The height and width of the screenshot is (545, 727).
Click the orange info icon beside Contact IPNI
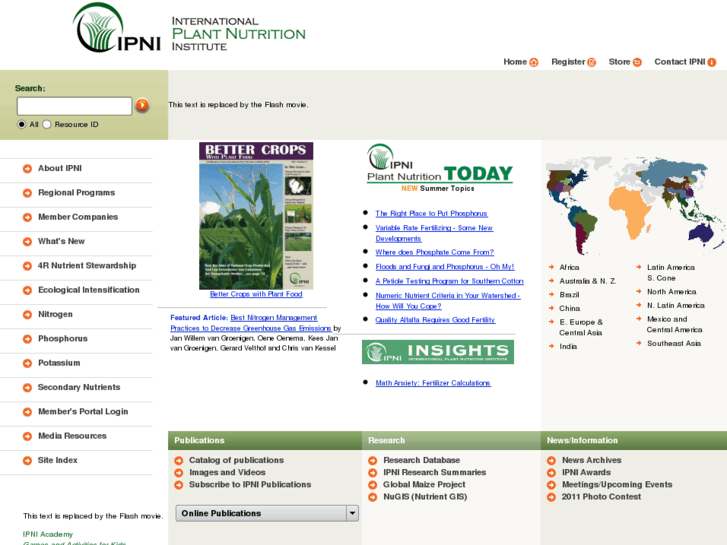pyautogui.click(x=712, y=62)
